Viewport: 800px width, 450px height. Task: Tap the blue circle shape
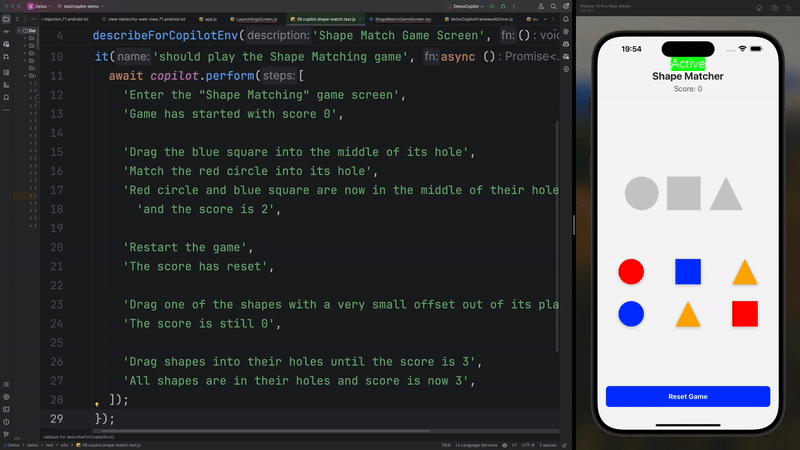click(630, 314)
